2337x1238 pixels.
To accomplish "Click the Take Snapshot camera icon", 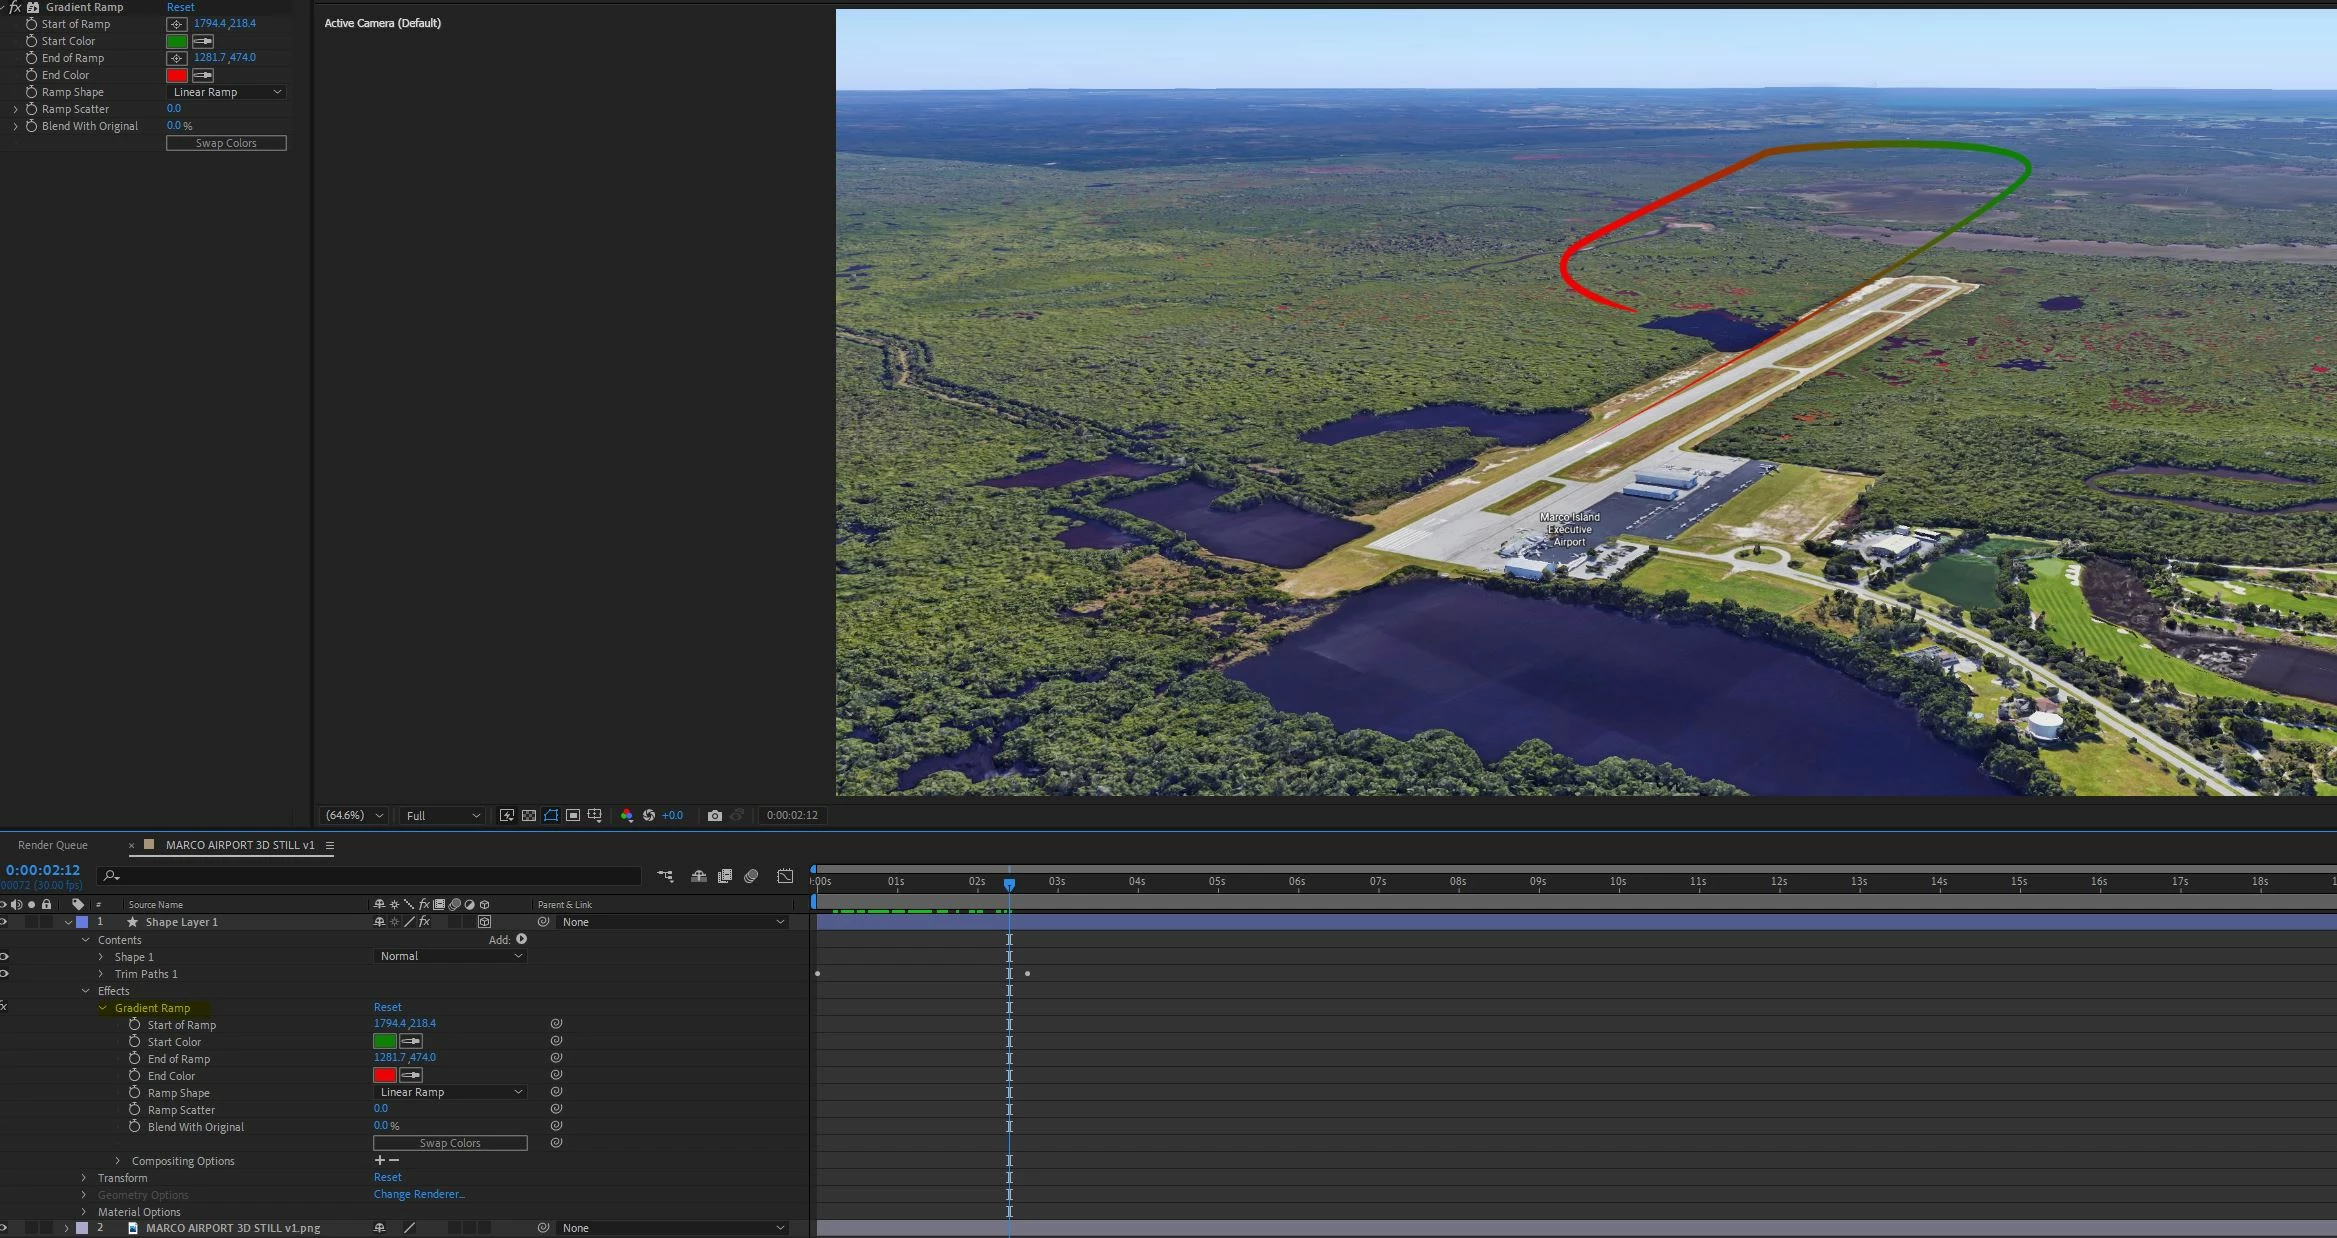I will coord(714,816).
